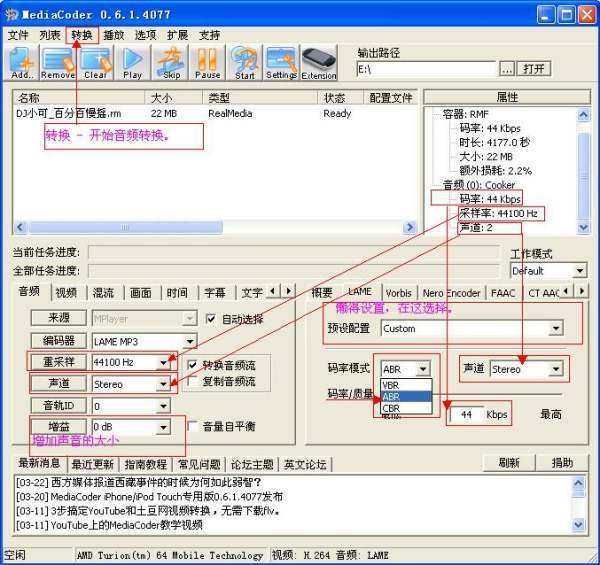Open the Settings toolbar icon
This screenshot has height=565, width=600.
coord(282,62)
